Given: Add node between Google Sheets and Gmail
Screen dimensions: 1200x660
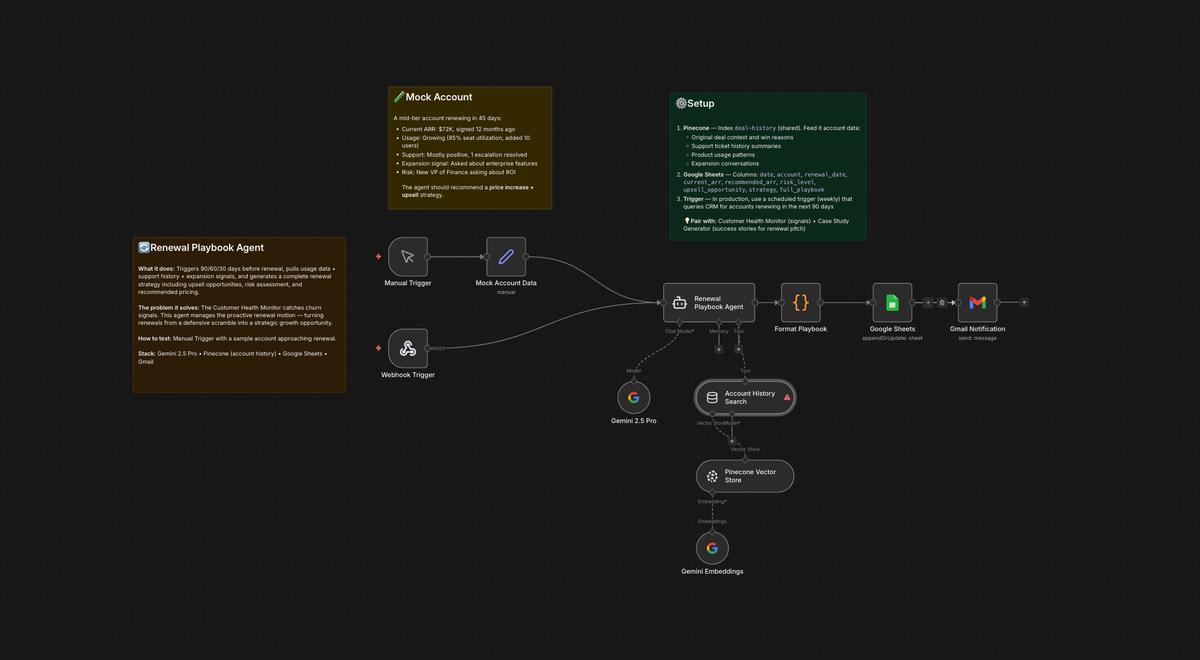Looking at the screenshot, I should click(x=928, y=302).
